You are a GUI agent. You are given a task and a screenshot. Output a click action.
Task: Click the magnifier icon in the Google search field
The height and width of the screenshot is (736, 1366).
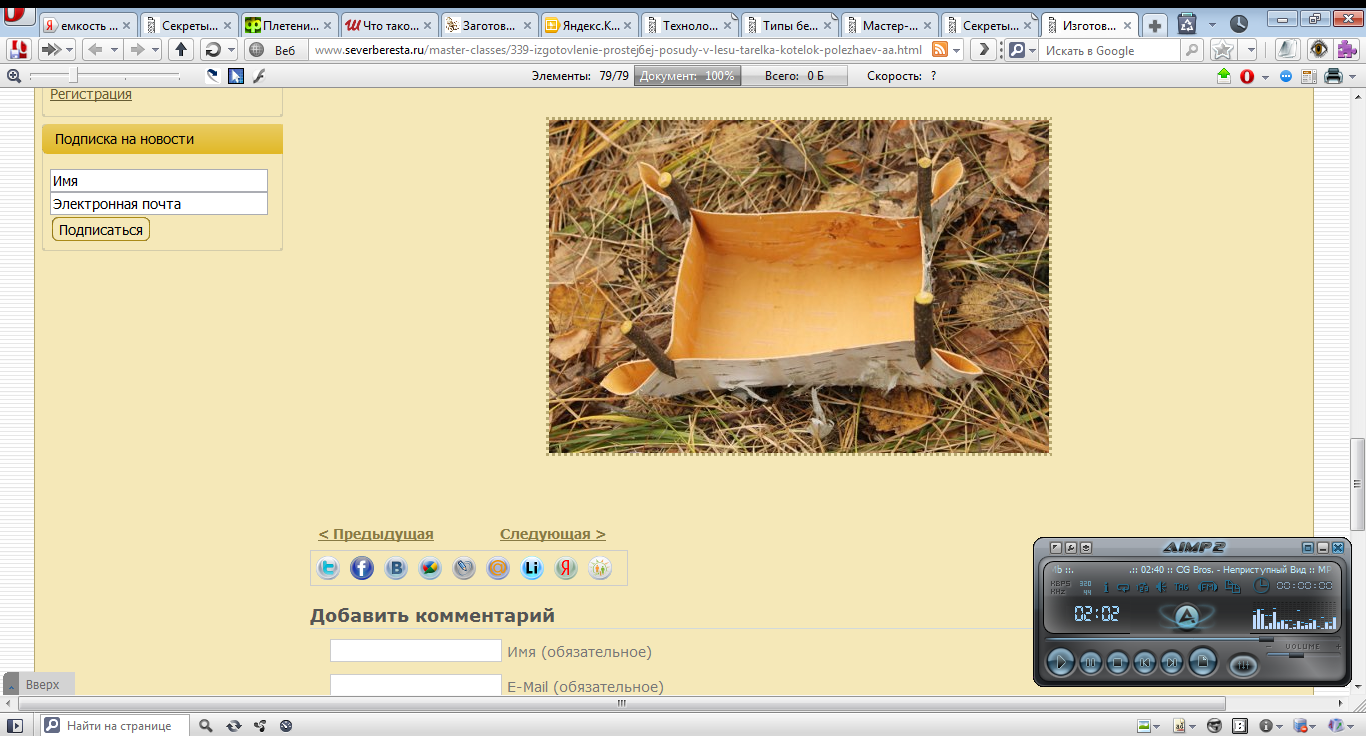[x=1192, y=50]
